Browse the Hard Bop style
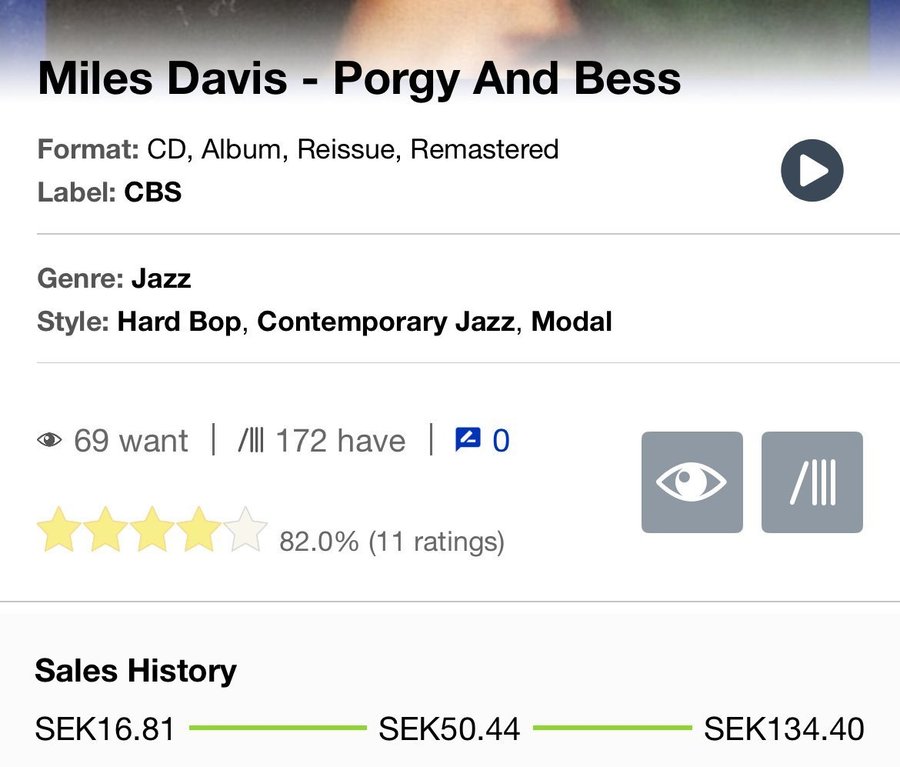Viewport: 900px width, 767px height. tap(181, 322)
